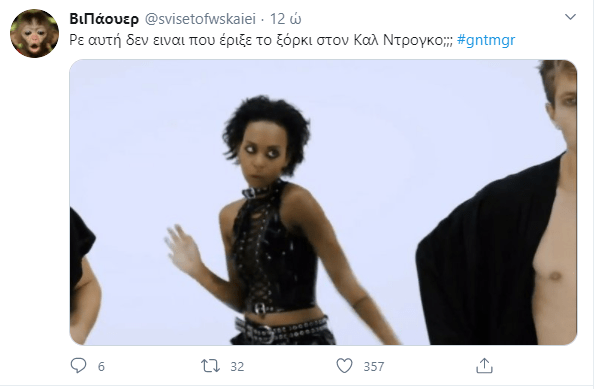Open the share menu with the upload arrow icon

coord(484,366)
